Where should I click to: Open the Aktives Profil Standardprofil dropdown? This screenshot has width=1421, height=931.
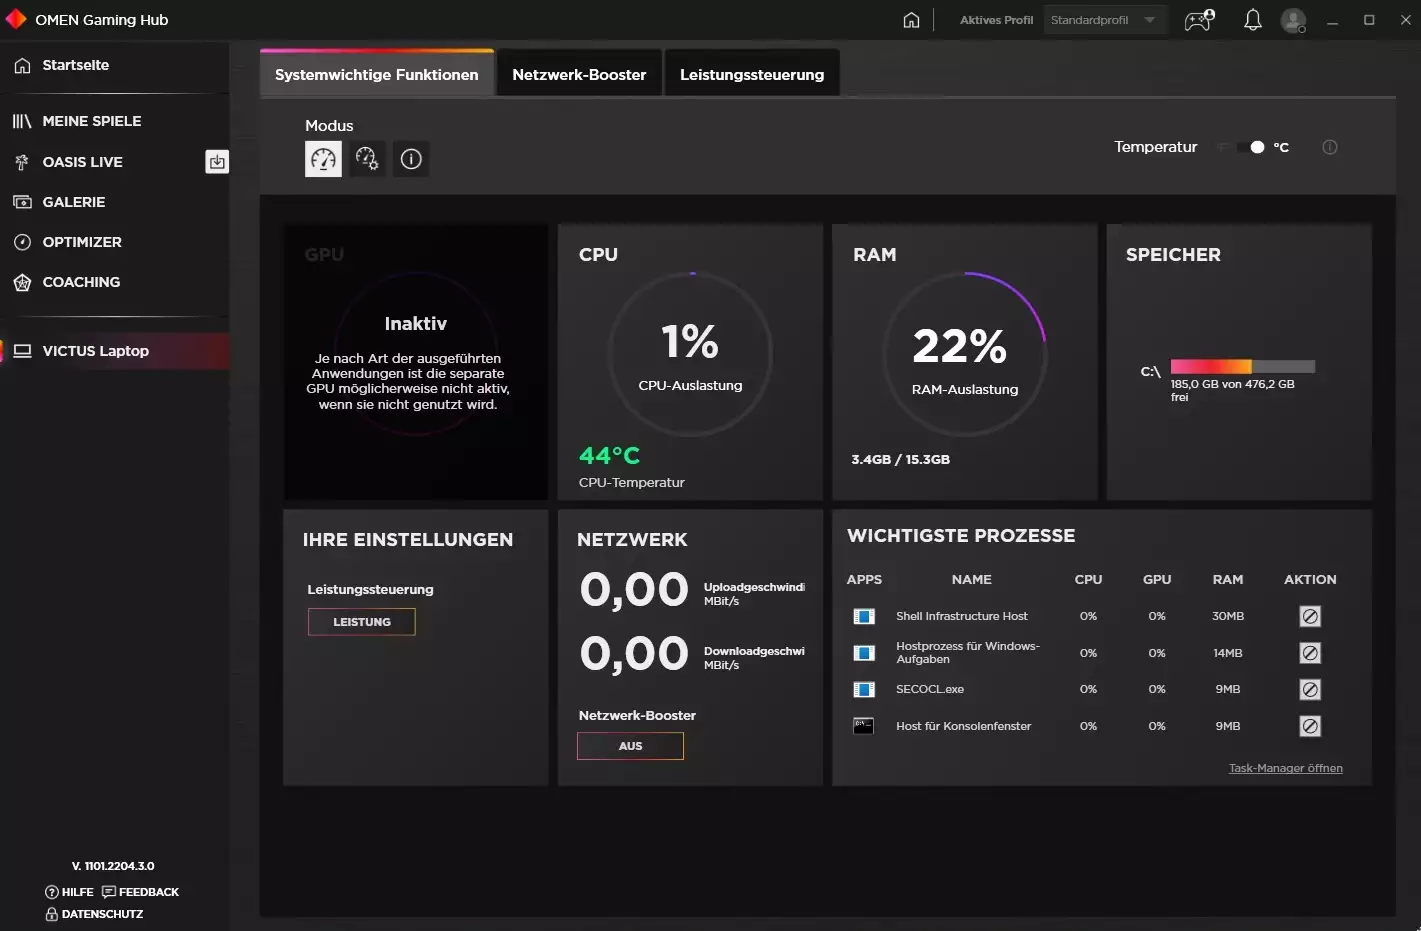[1105, 20]
